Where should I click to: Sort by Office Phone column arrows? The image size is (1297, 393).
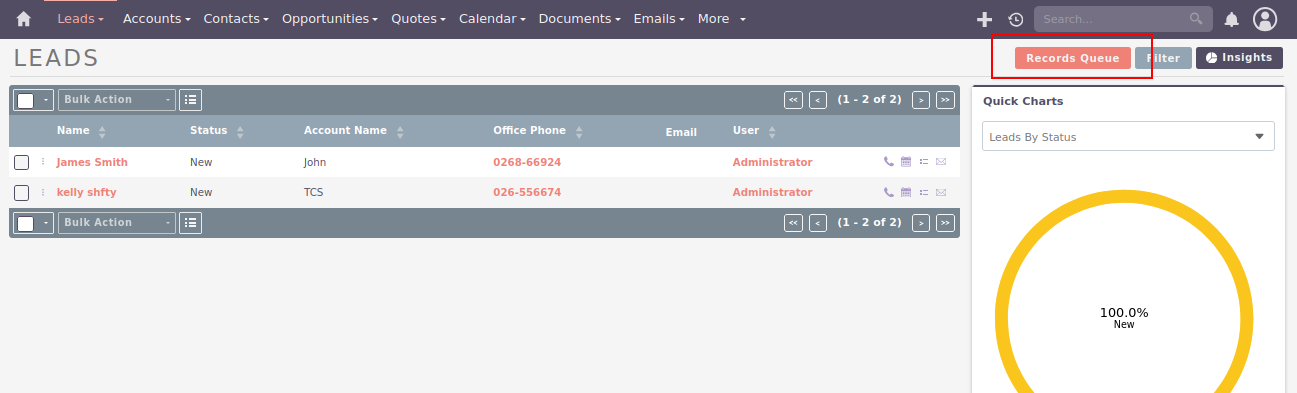coord(579,131)
